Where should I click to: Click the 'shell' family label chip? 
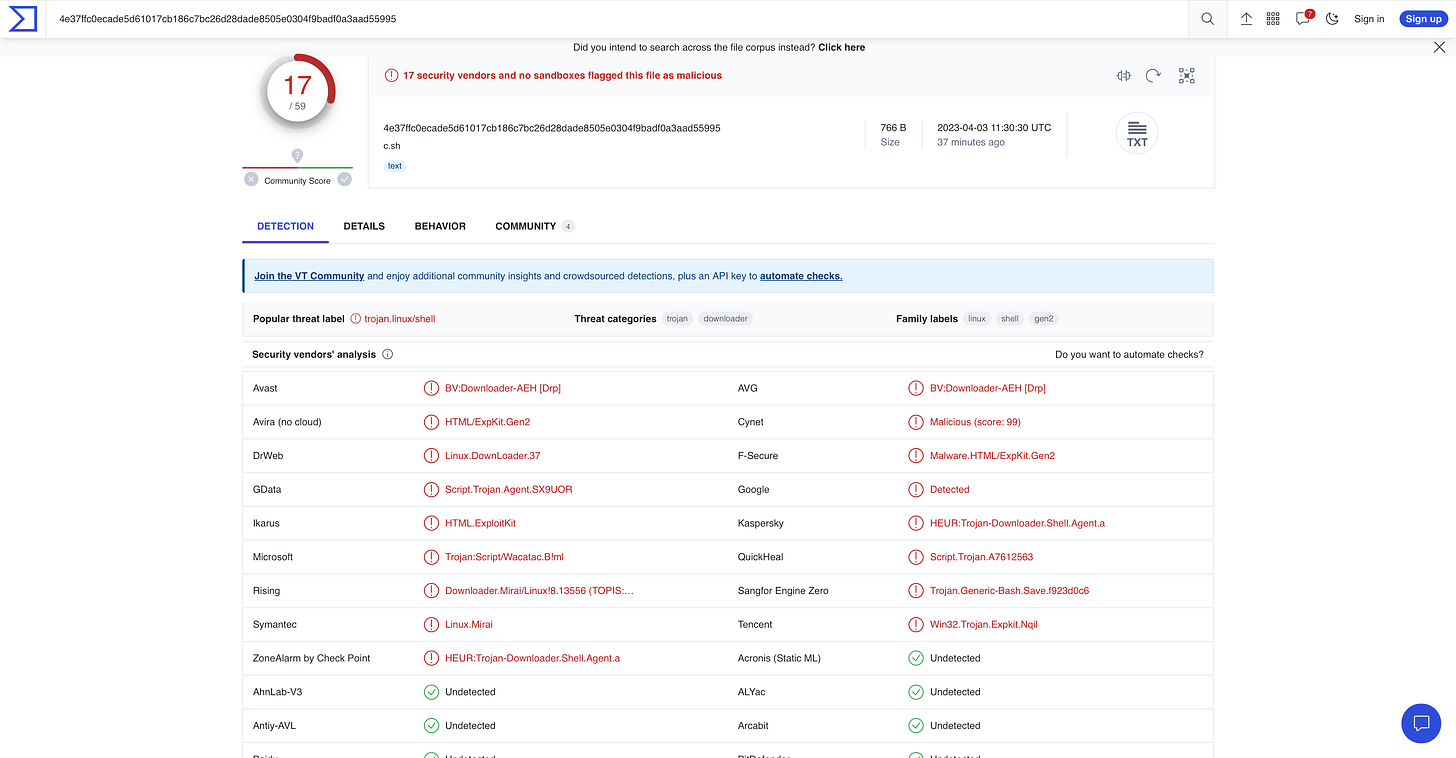pyautogui.click(x=1010, y=319)
